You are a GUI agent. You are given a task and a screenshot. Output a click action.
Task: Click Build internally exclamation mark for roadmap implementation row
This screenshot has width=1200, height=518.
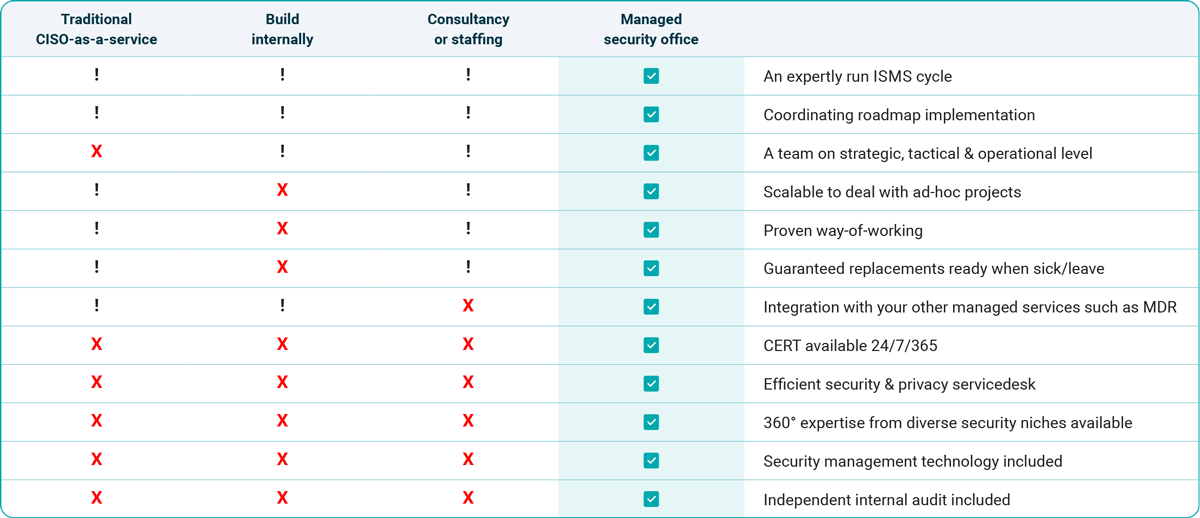coord(282,114)
